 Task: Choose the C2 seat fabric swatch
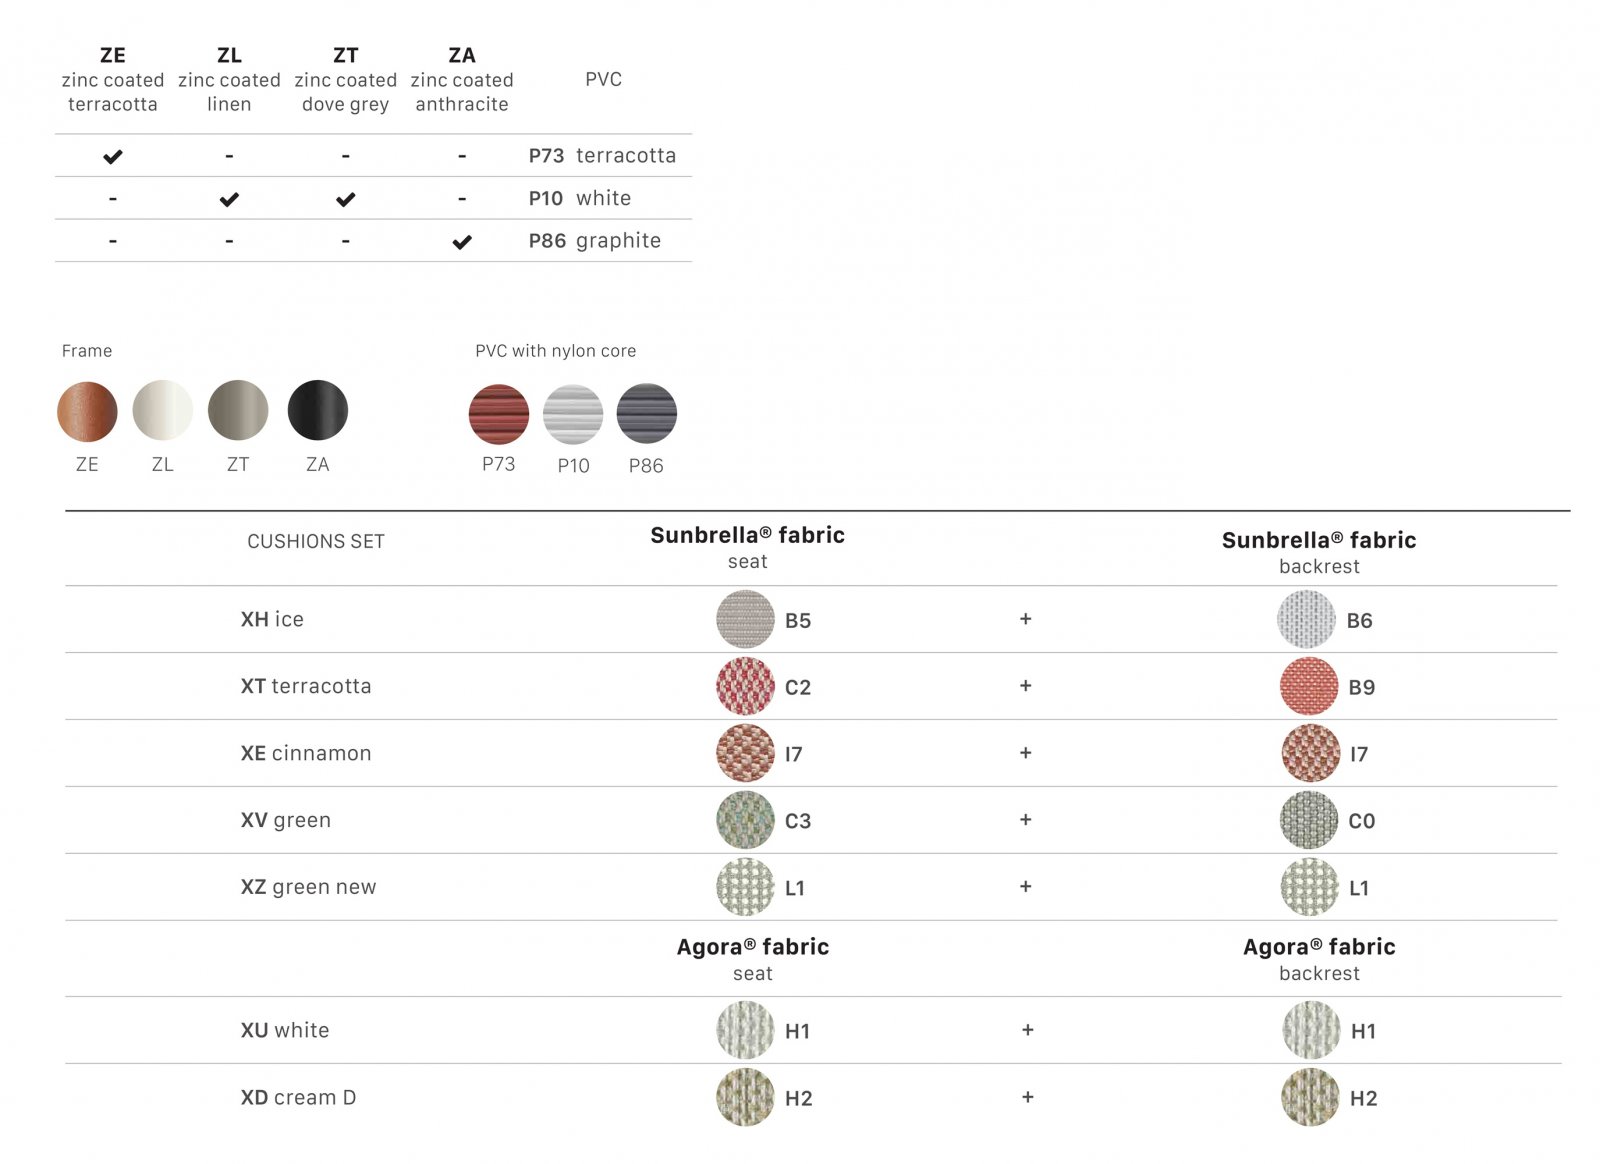[x=745, y=686]
